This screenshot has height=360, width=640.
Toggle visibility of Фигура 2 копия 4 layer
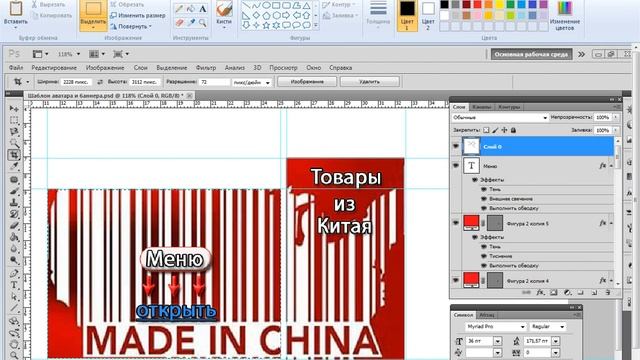(456, 280)
